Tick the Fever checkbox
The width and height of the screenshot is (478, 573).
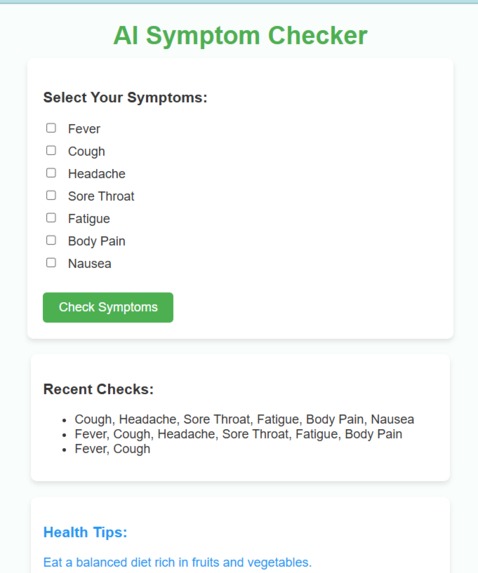[51, 128]
